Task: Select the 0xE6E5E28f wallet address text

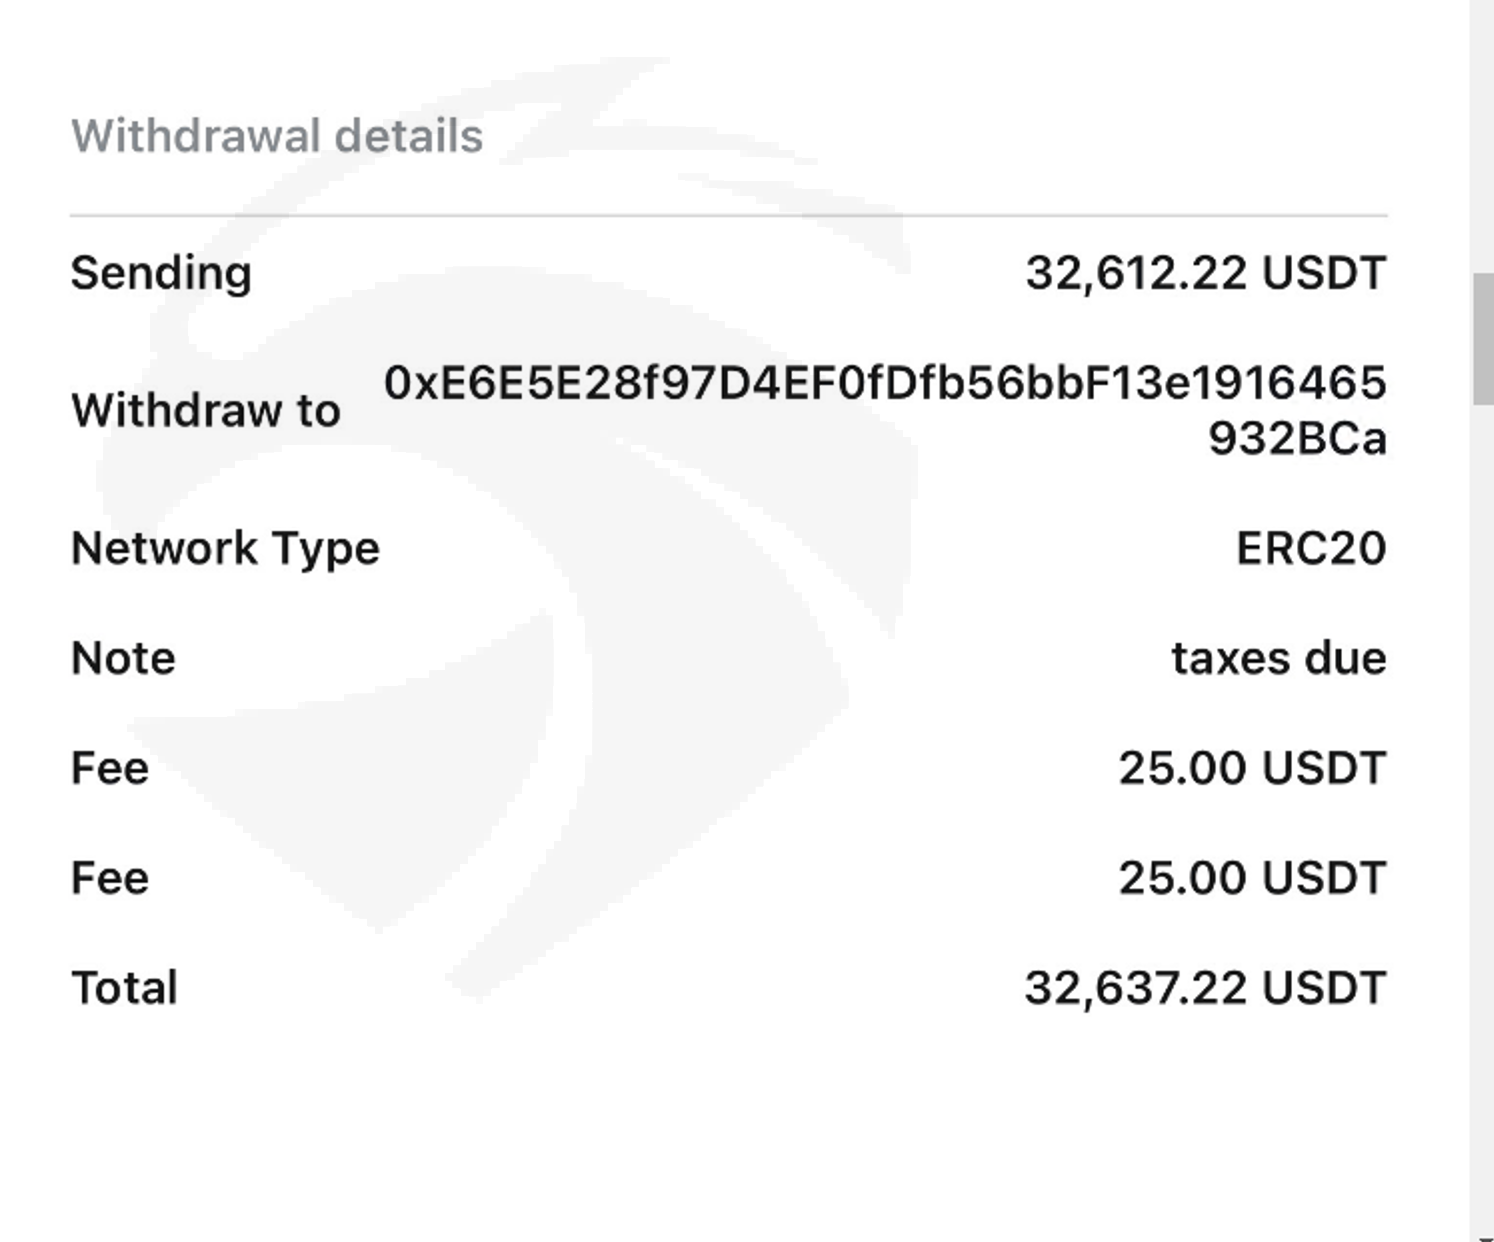Action: [x=884, y=383]
